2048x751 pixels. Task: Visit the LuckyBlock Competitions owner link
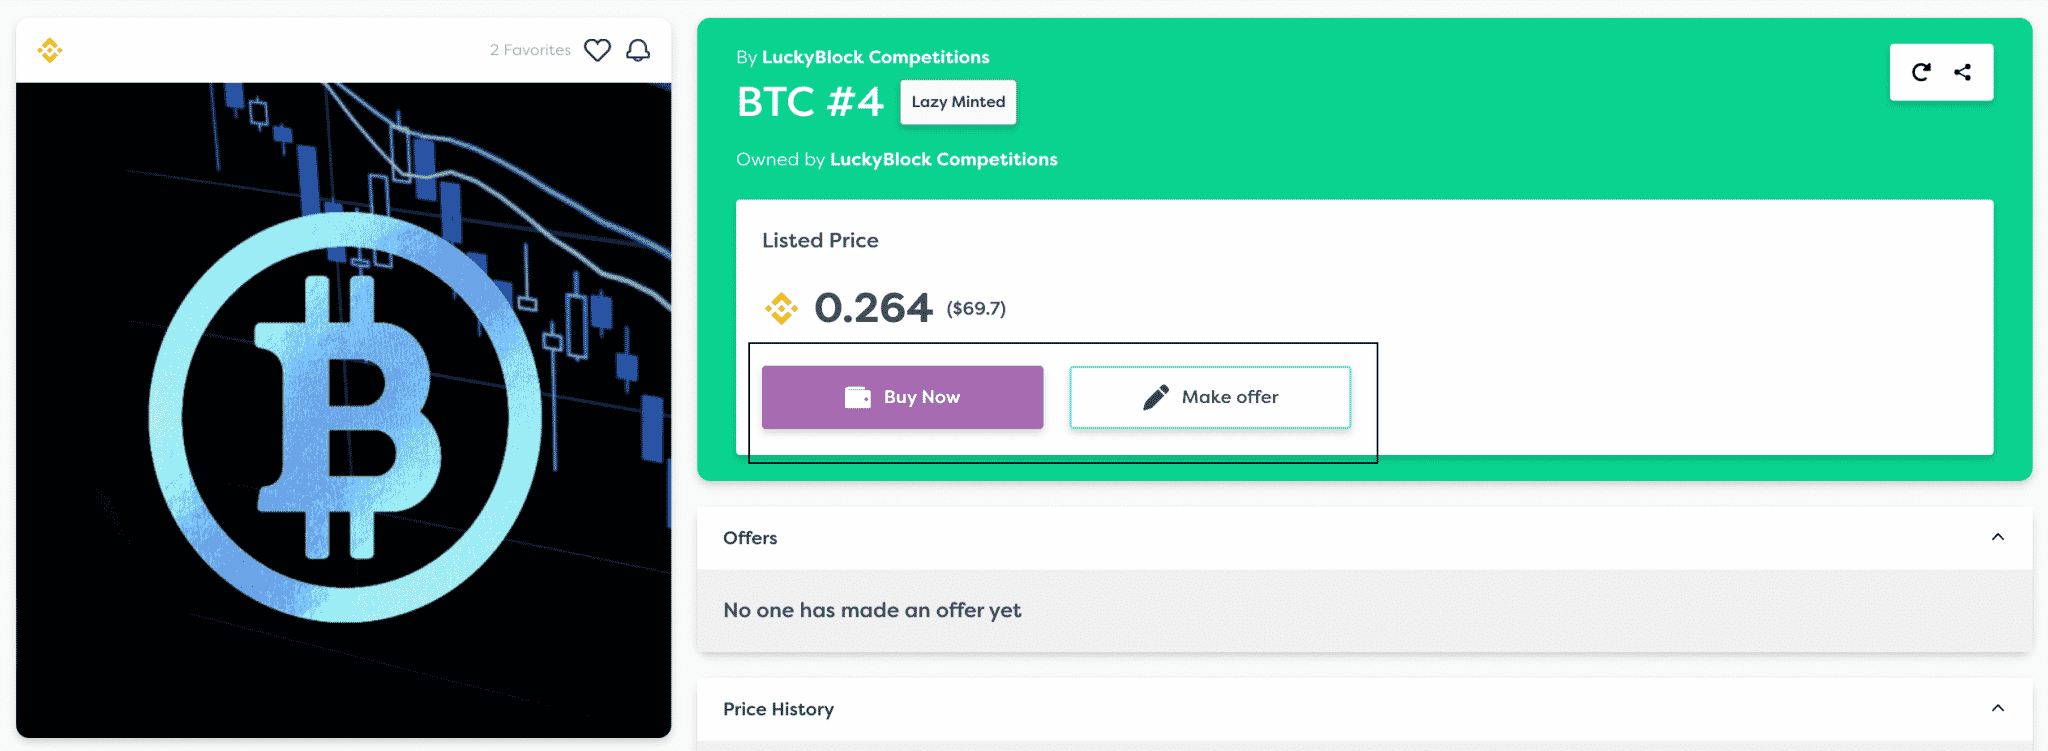943,159
